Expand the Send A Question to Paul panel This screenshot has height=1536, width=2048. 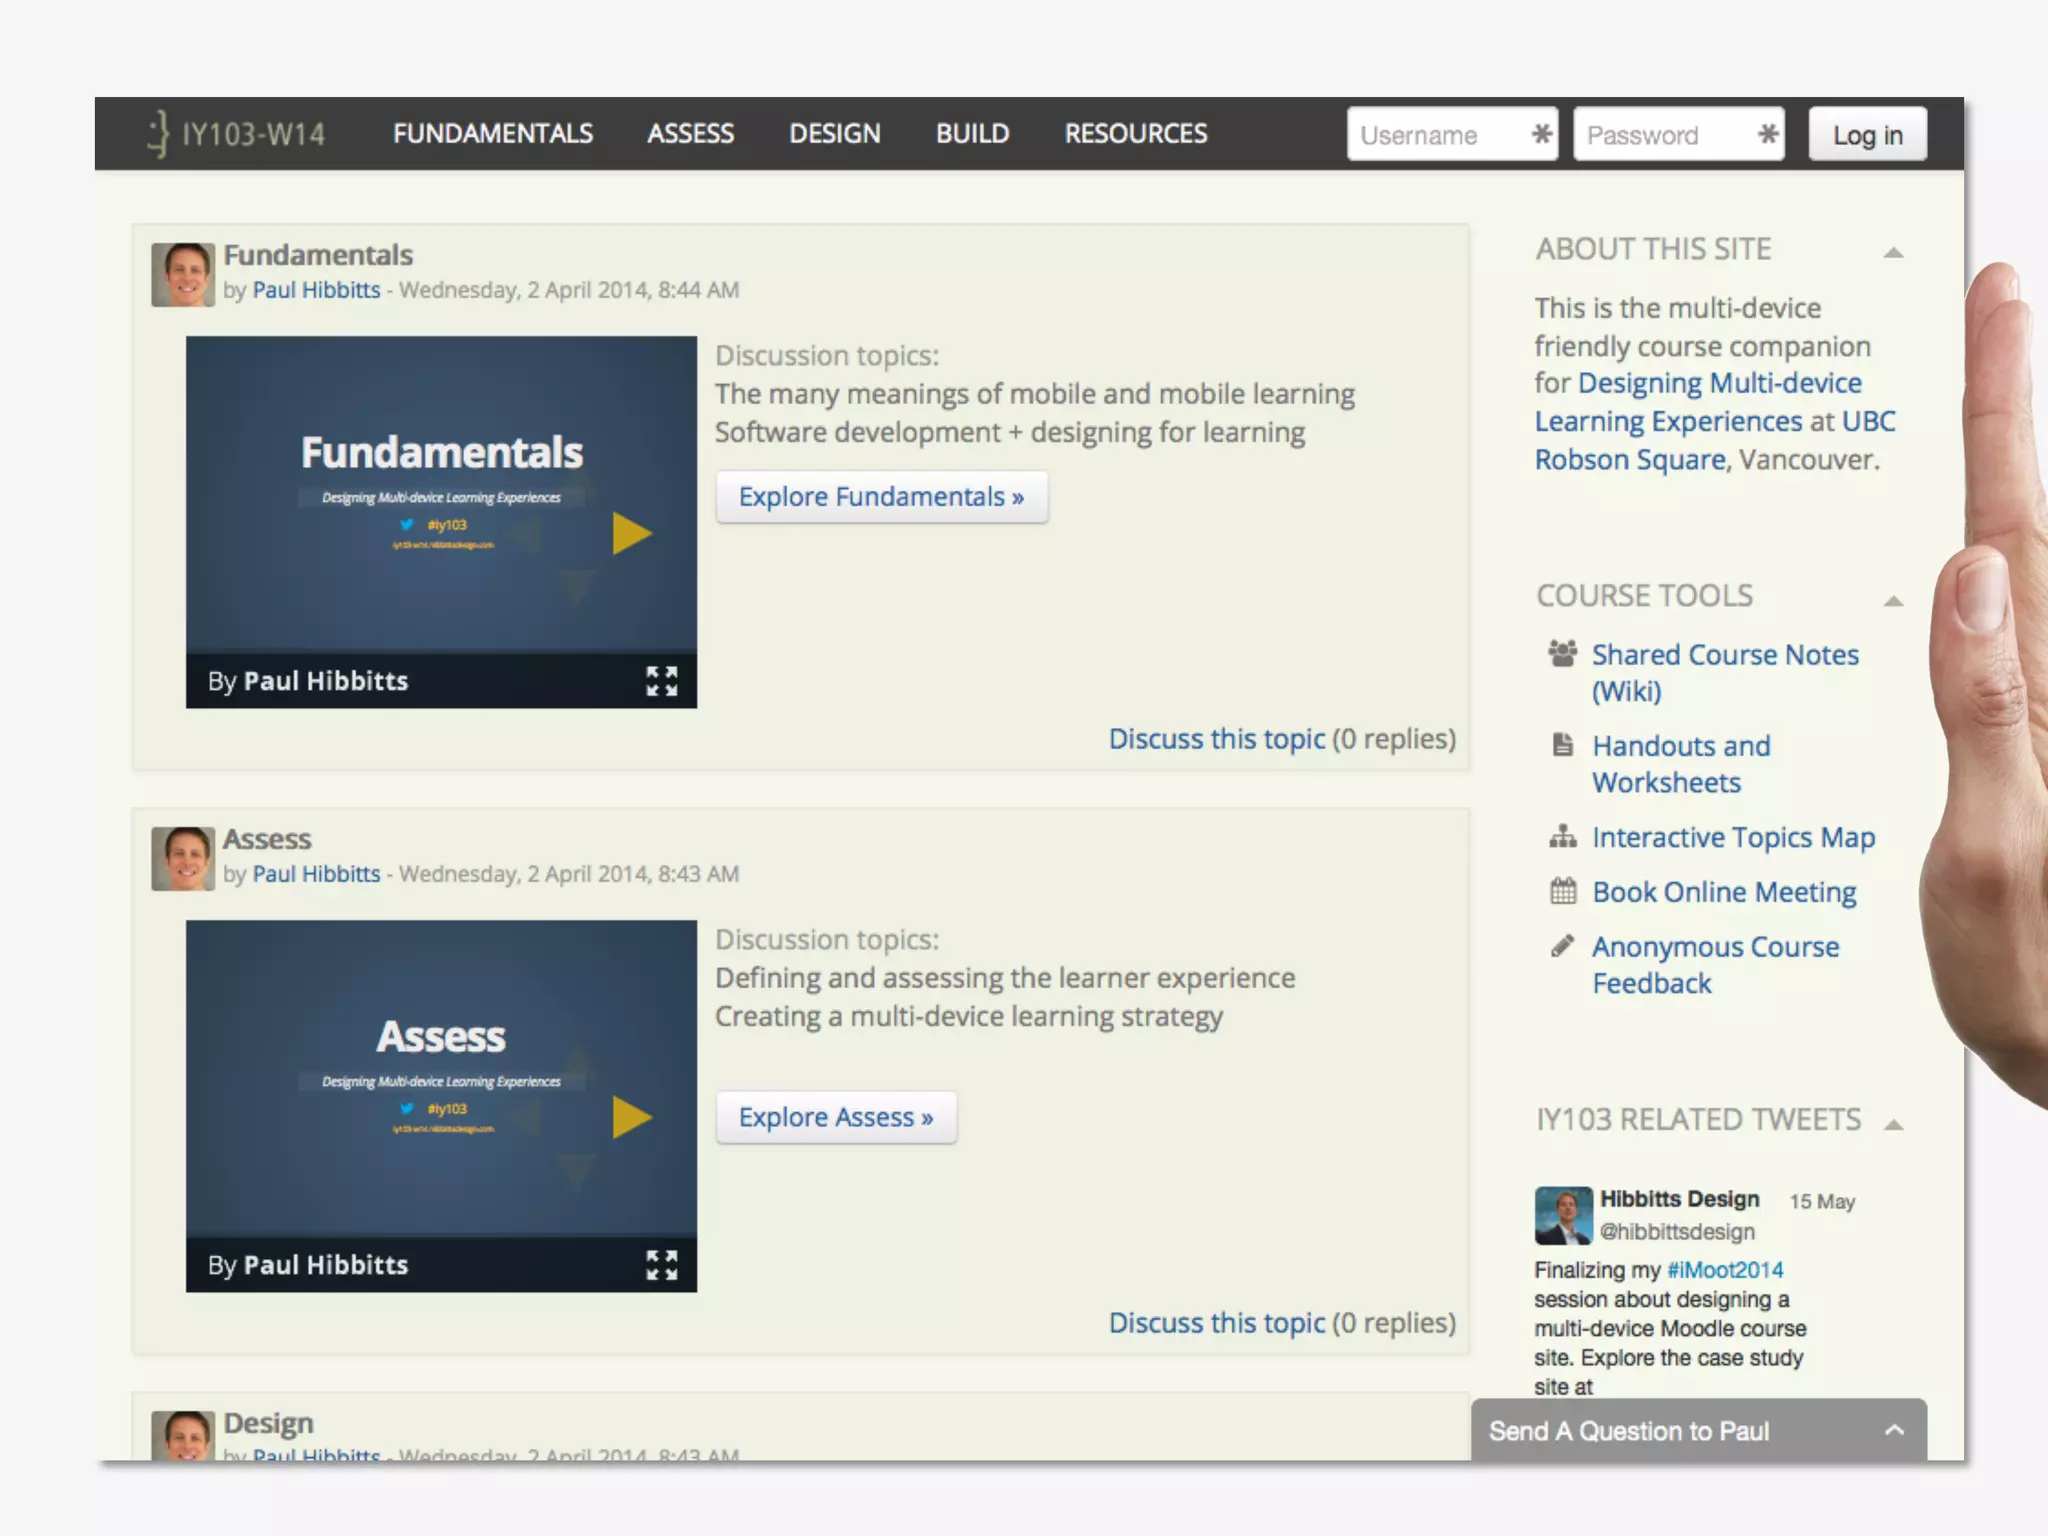(x=1893, y=1430)
